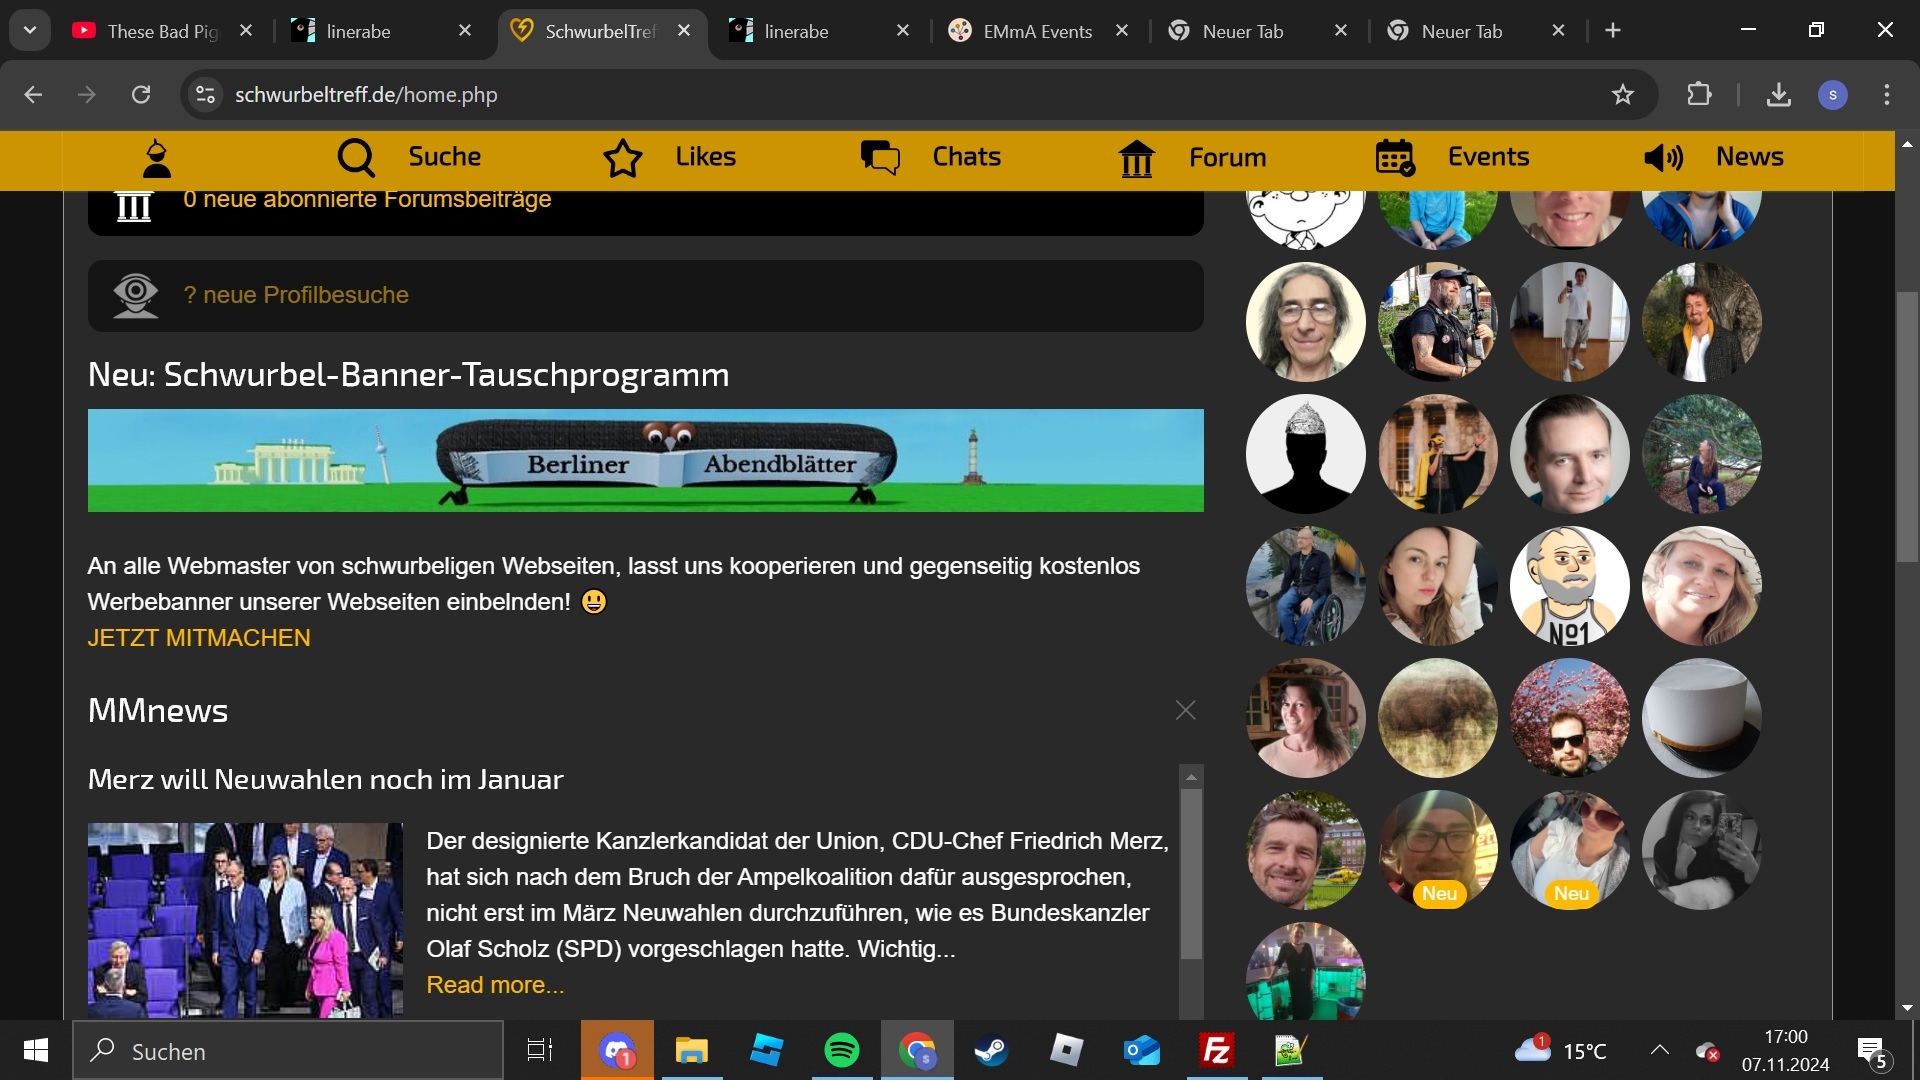This screenshot has height=1080, width=1920.
Task: Open Chrome three-dot menu
Action: [x=1886, y=95]
